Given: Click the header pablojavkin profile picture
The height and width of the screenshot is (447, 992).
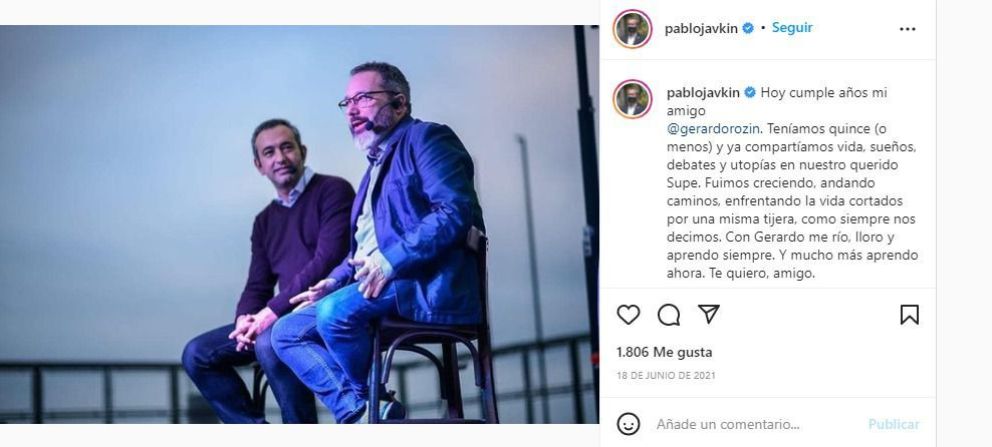Looking at the screenshot, I should (x=632, y=29).
